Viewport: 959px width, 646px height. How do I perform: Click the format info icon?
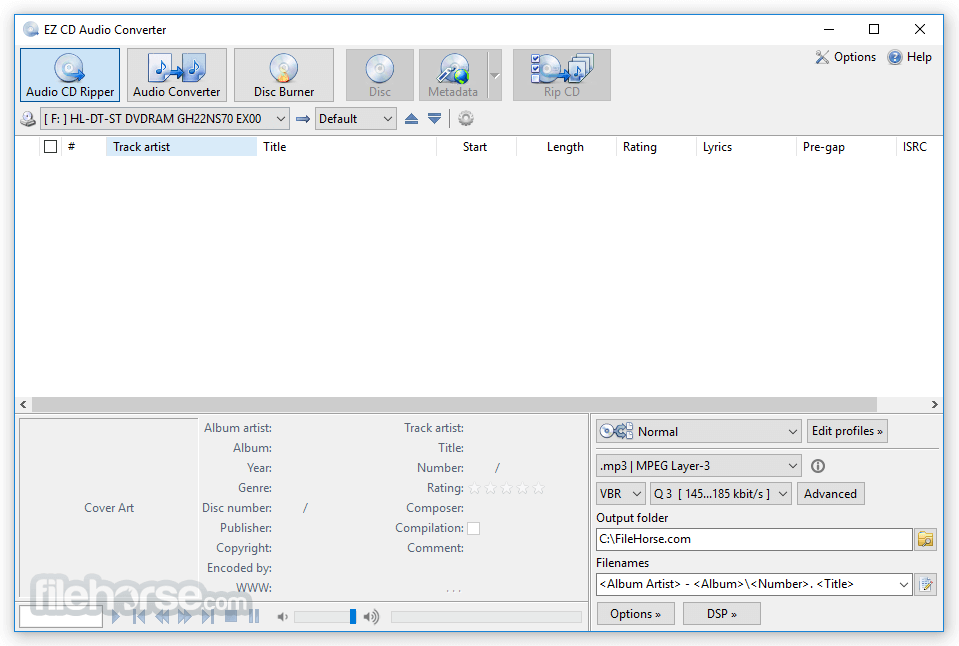[818, 466]
